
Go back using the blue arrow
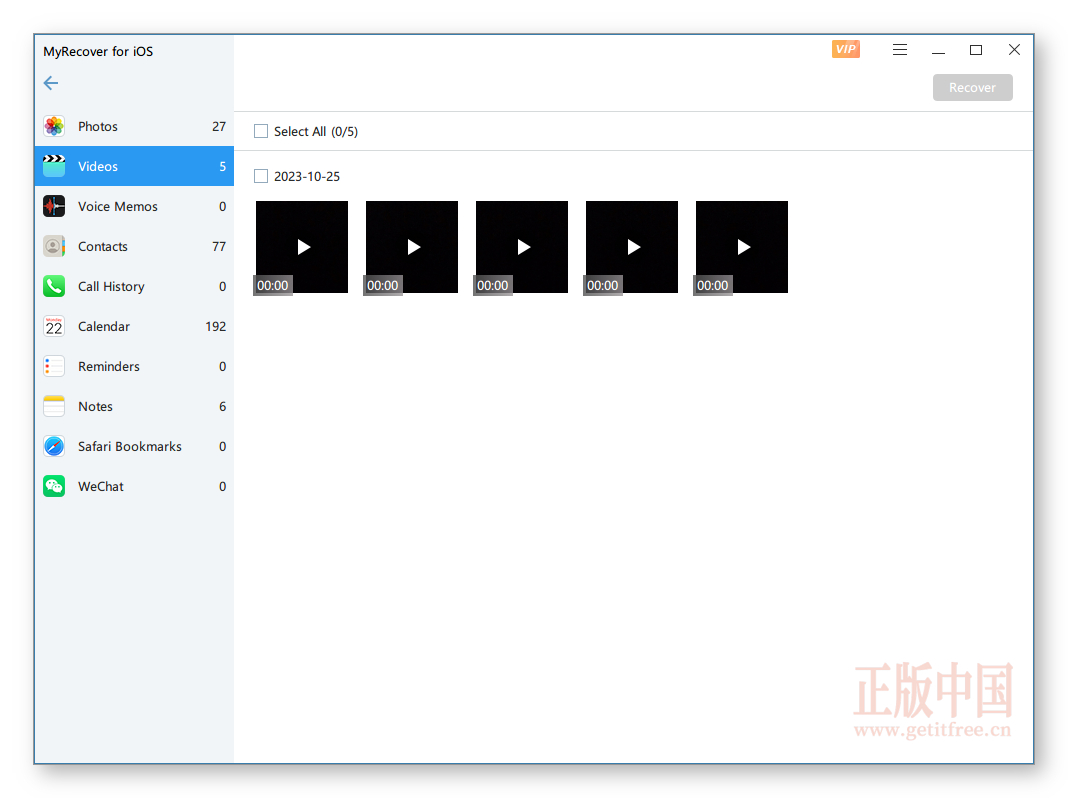point(51,83)
